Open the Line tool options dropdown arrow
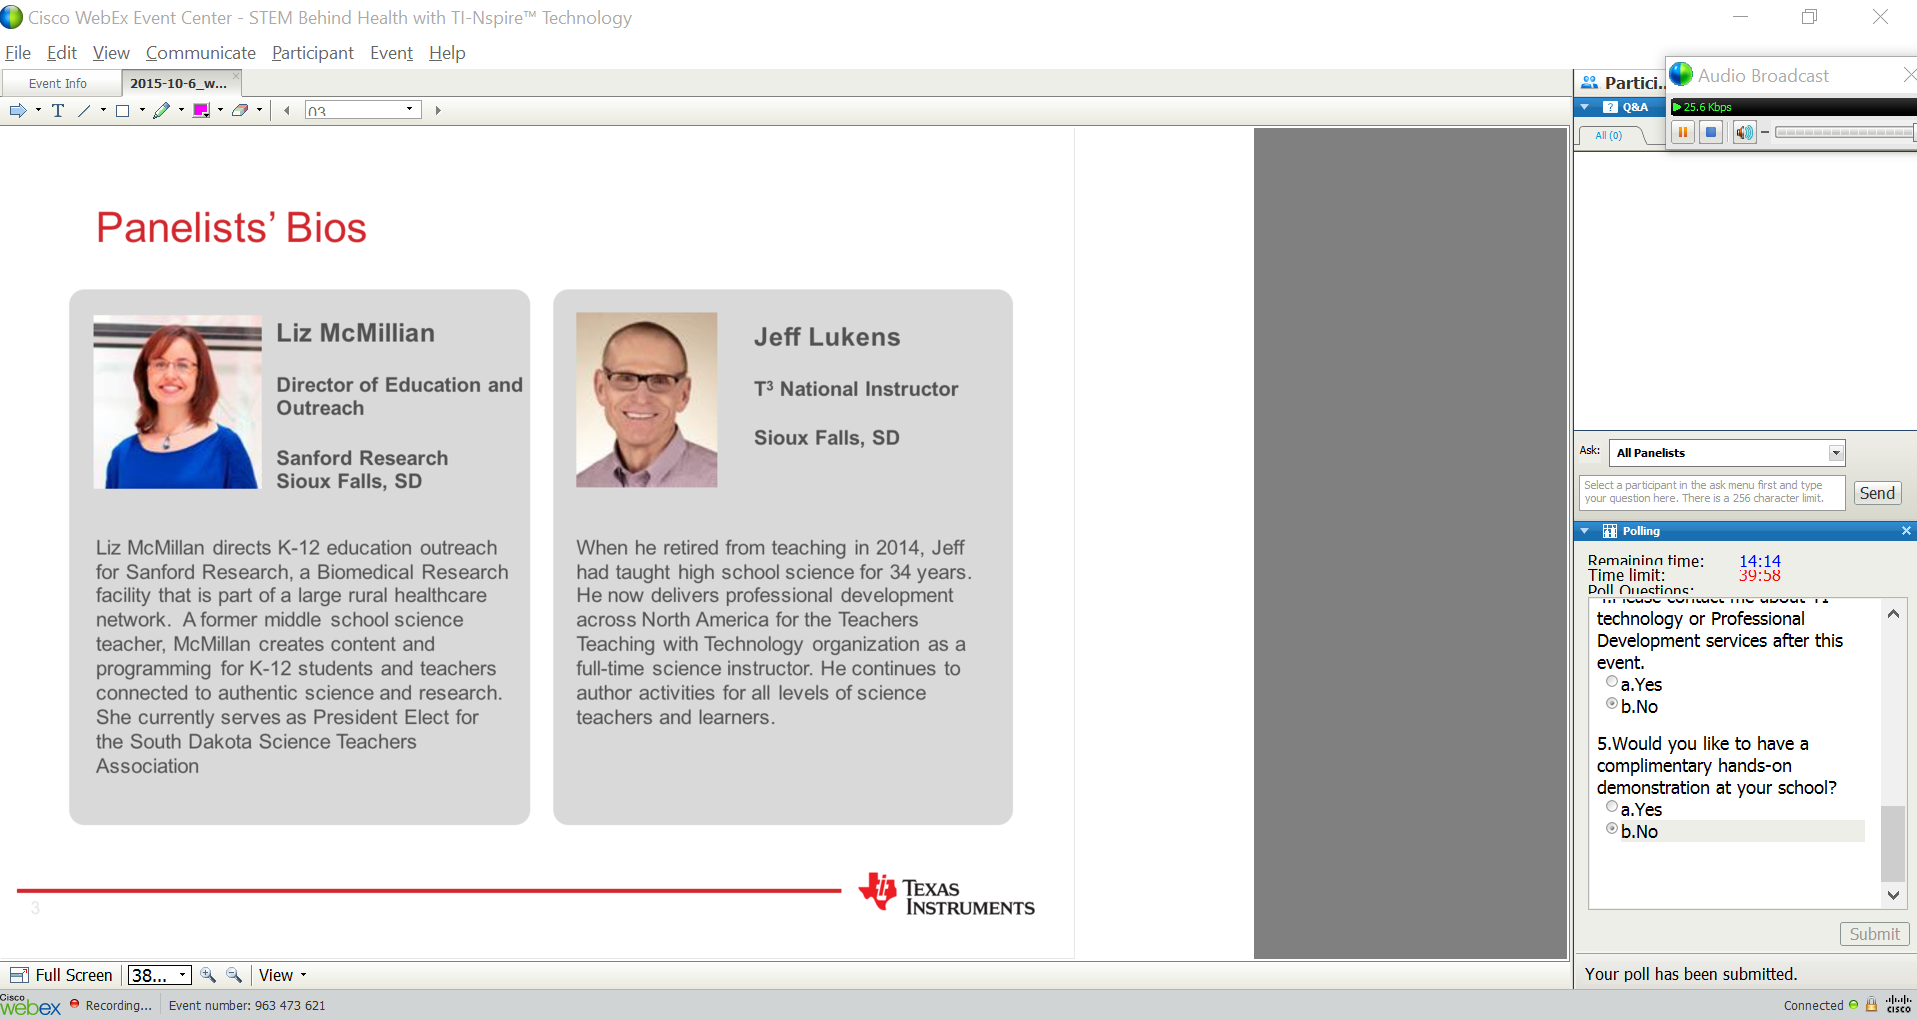1917x1020 pixels. (103, 110)
